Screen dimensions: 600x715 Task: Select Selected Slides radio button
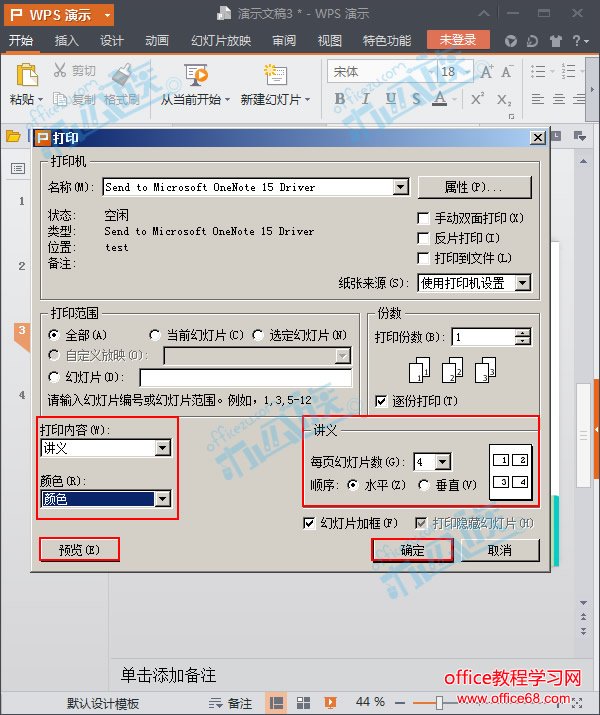[x=258, y=335]
